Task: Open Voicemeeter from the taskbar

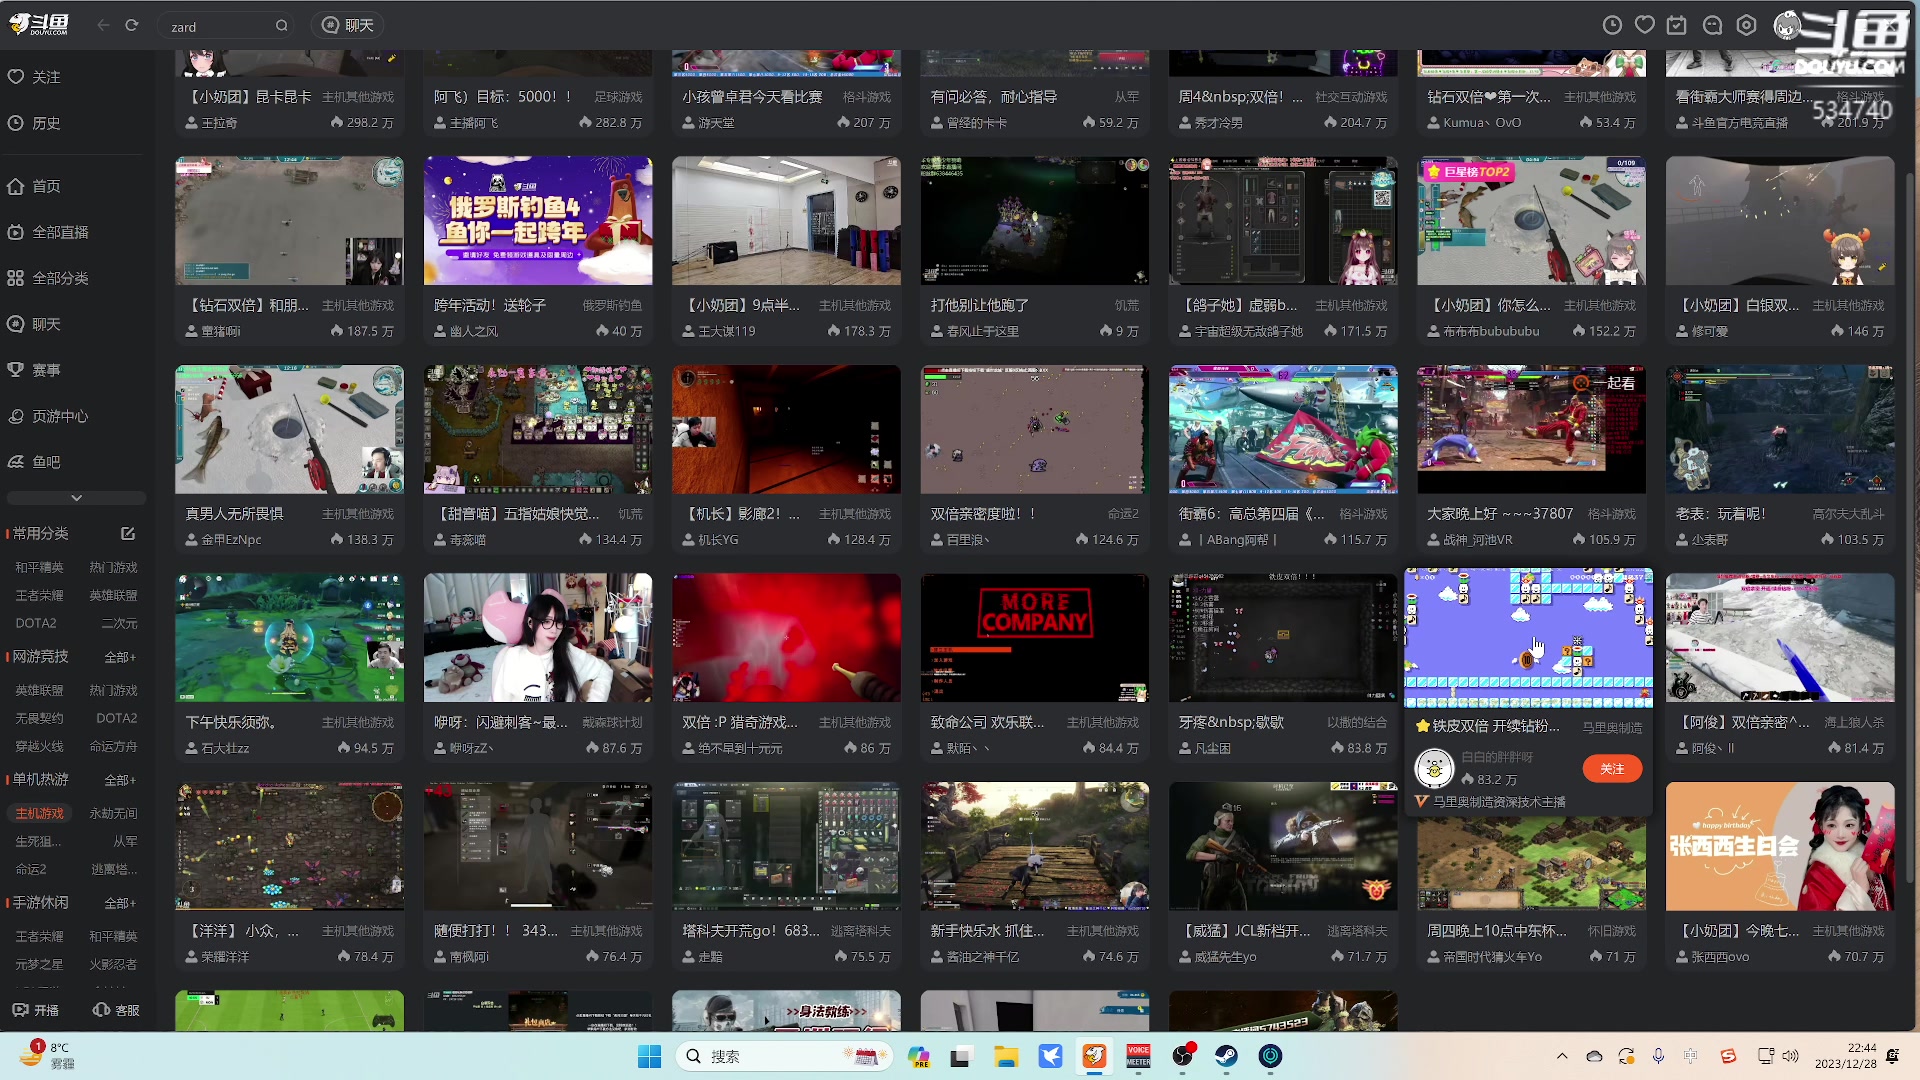Action: click(x=1138, y=1056)
